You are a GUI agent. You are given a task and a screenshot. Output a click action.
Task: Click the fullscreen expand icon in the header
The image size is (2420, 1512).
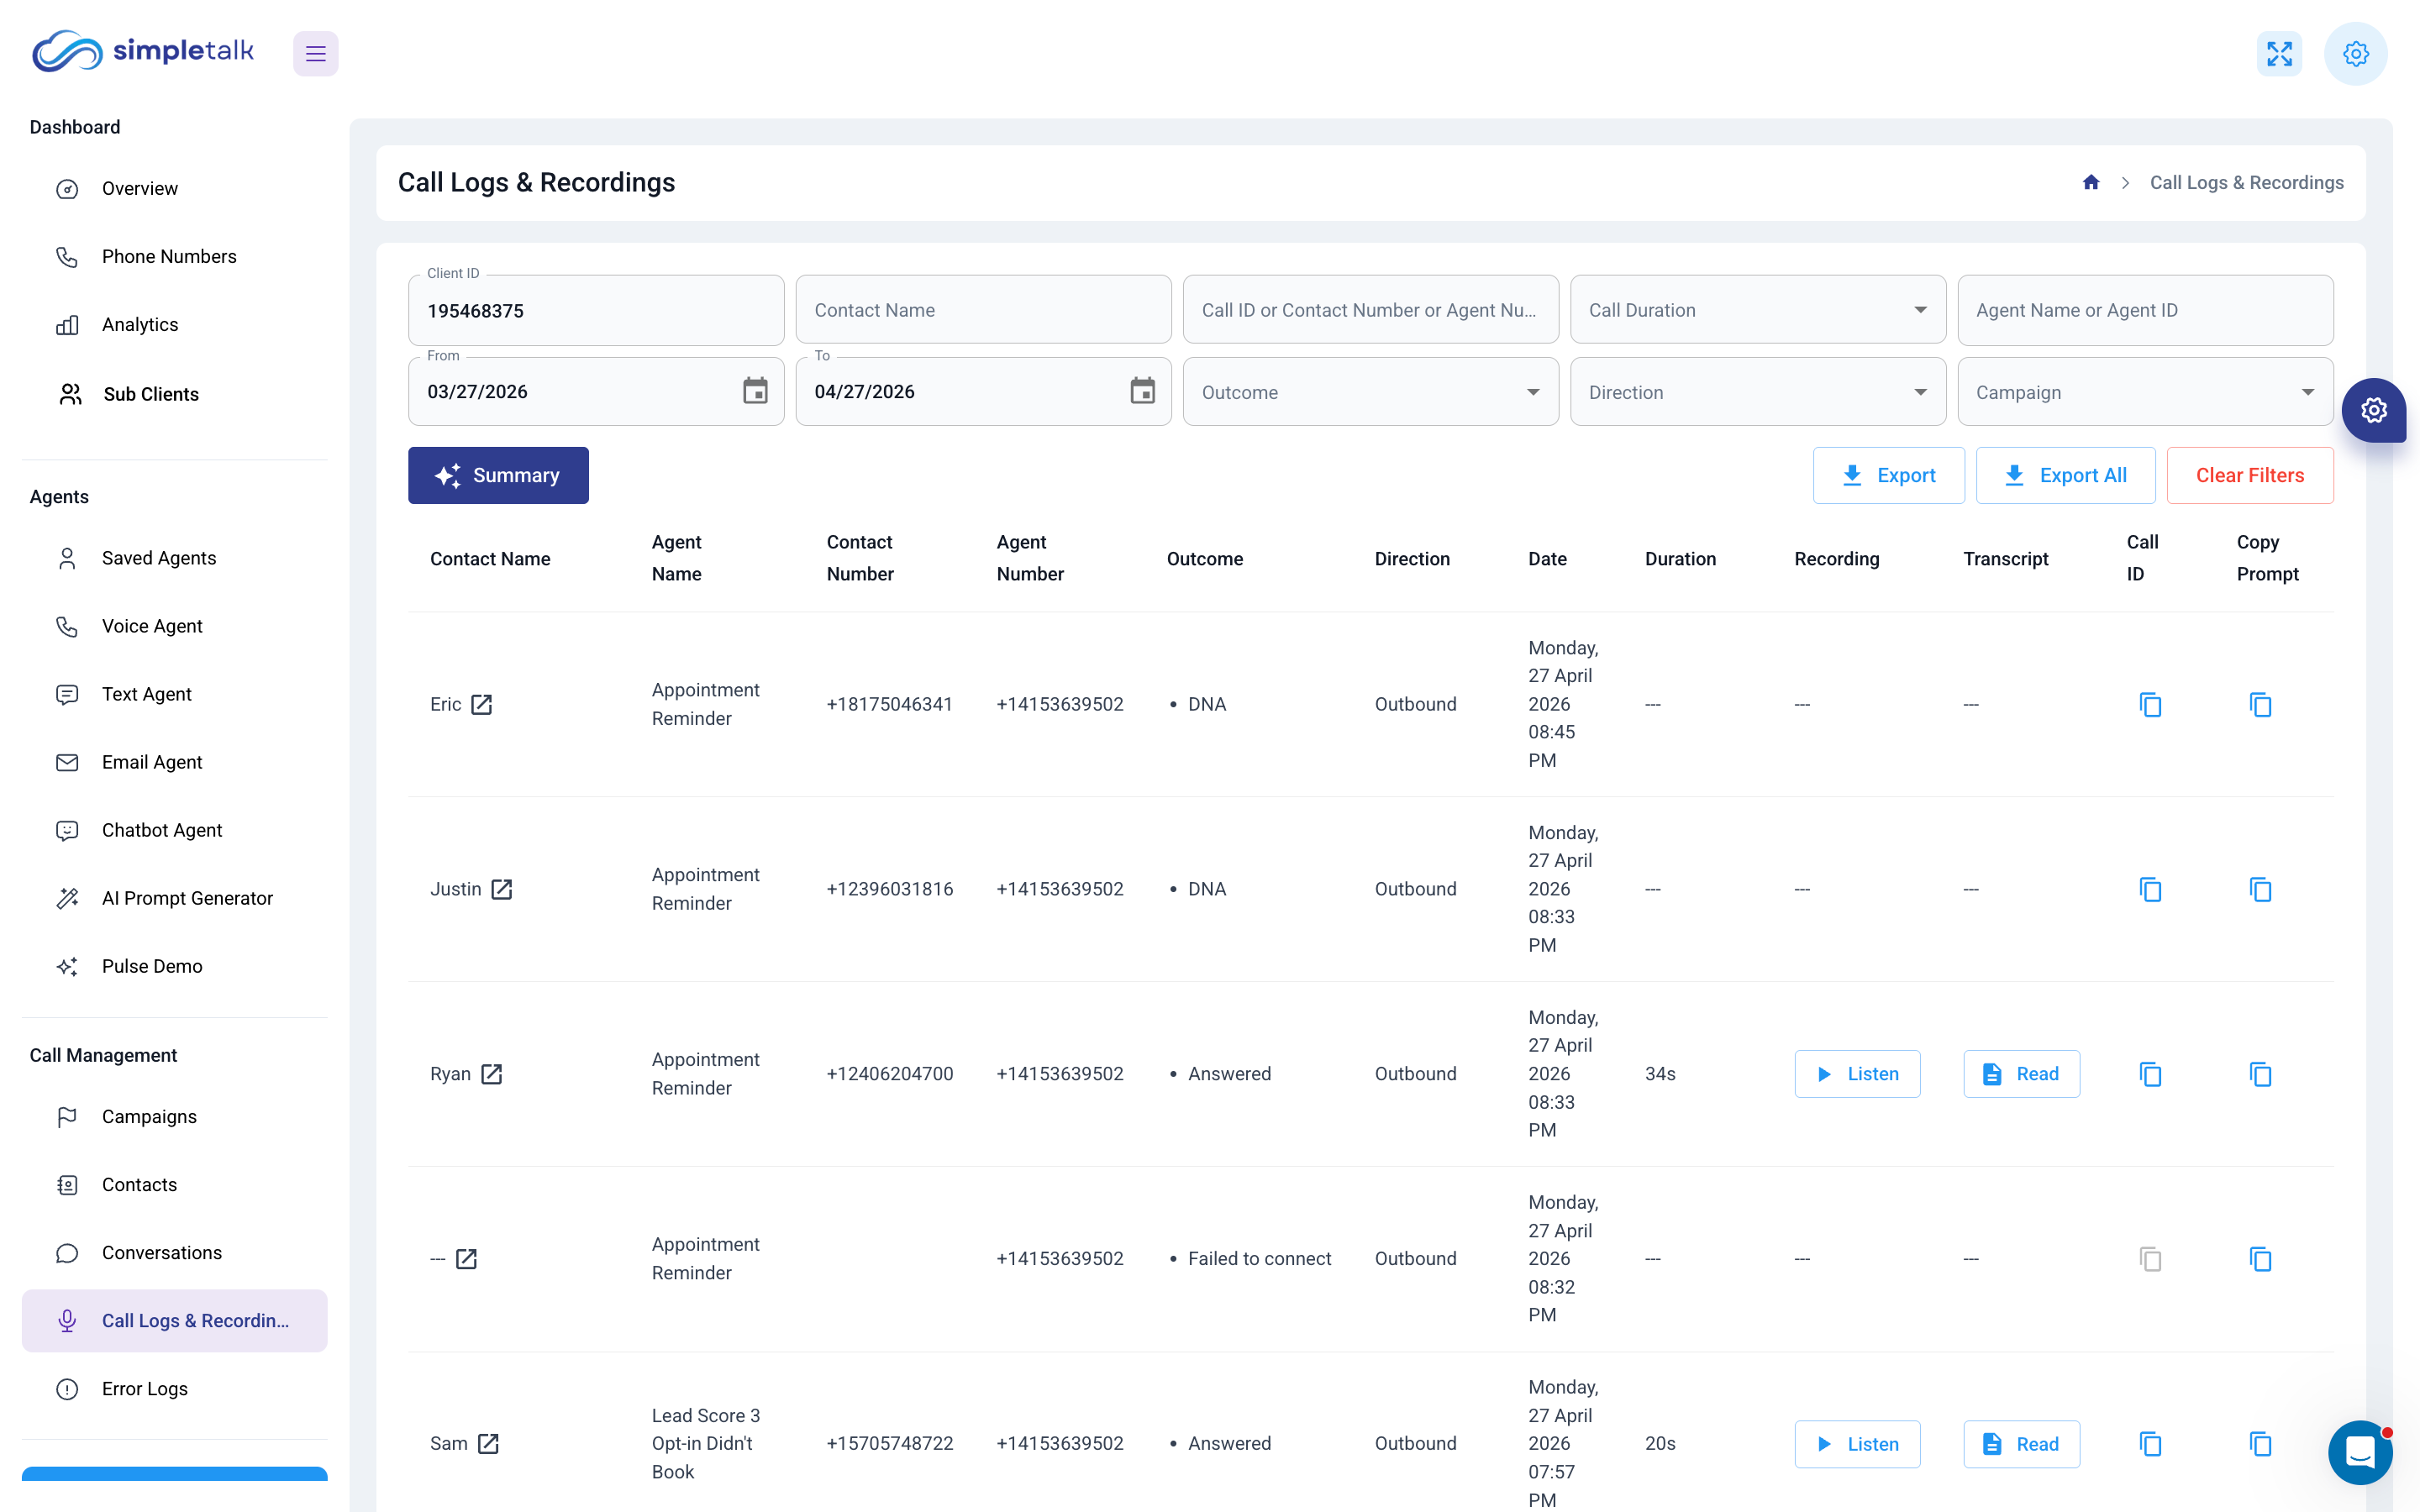coord(2280,53)
